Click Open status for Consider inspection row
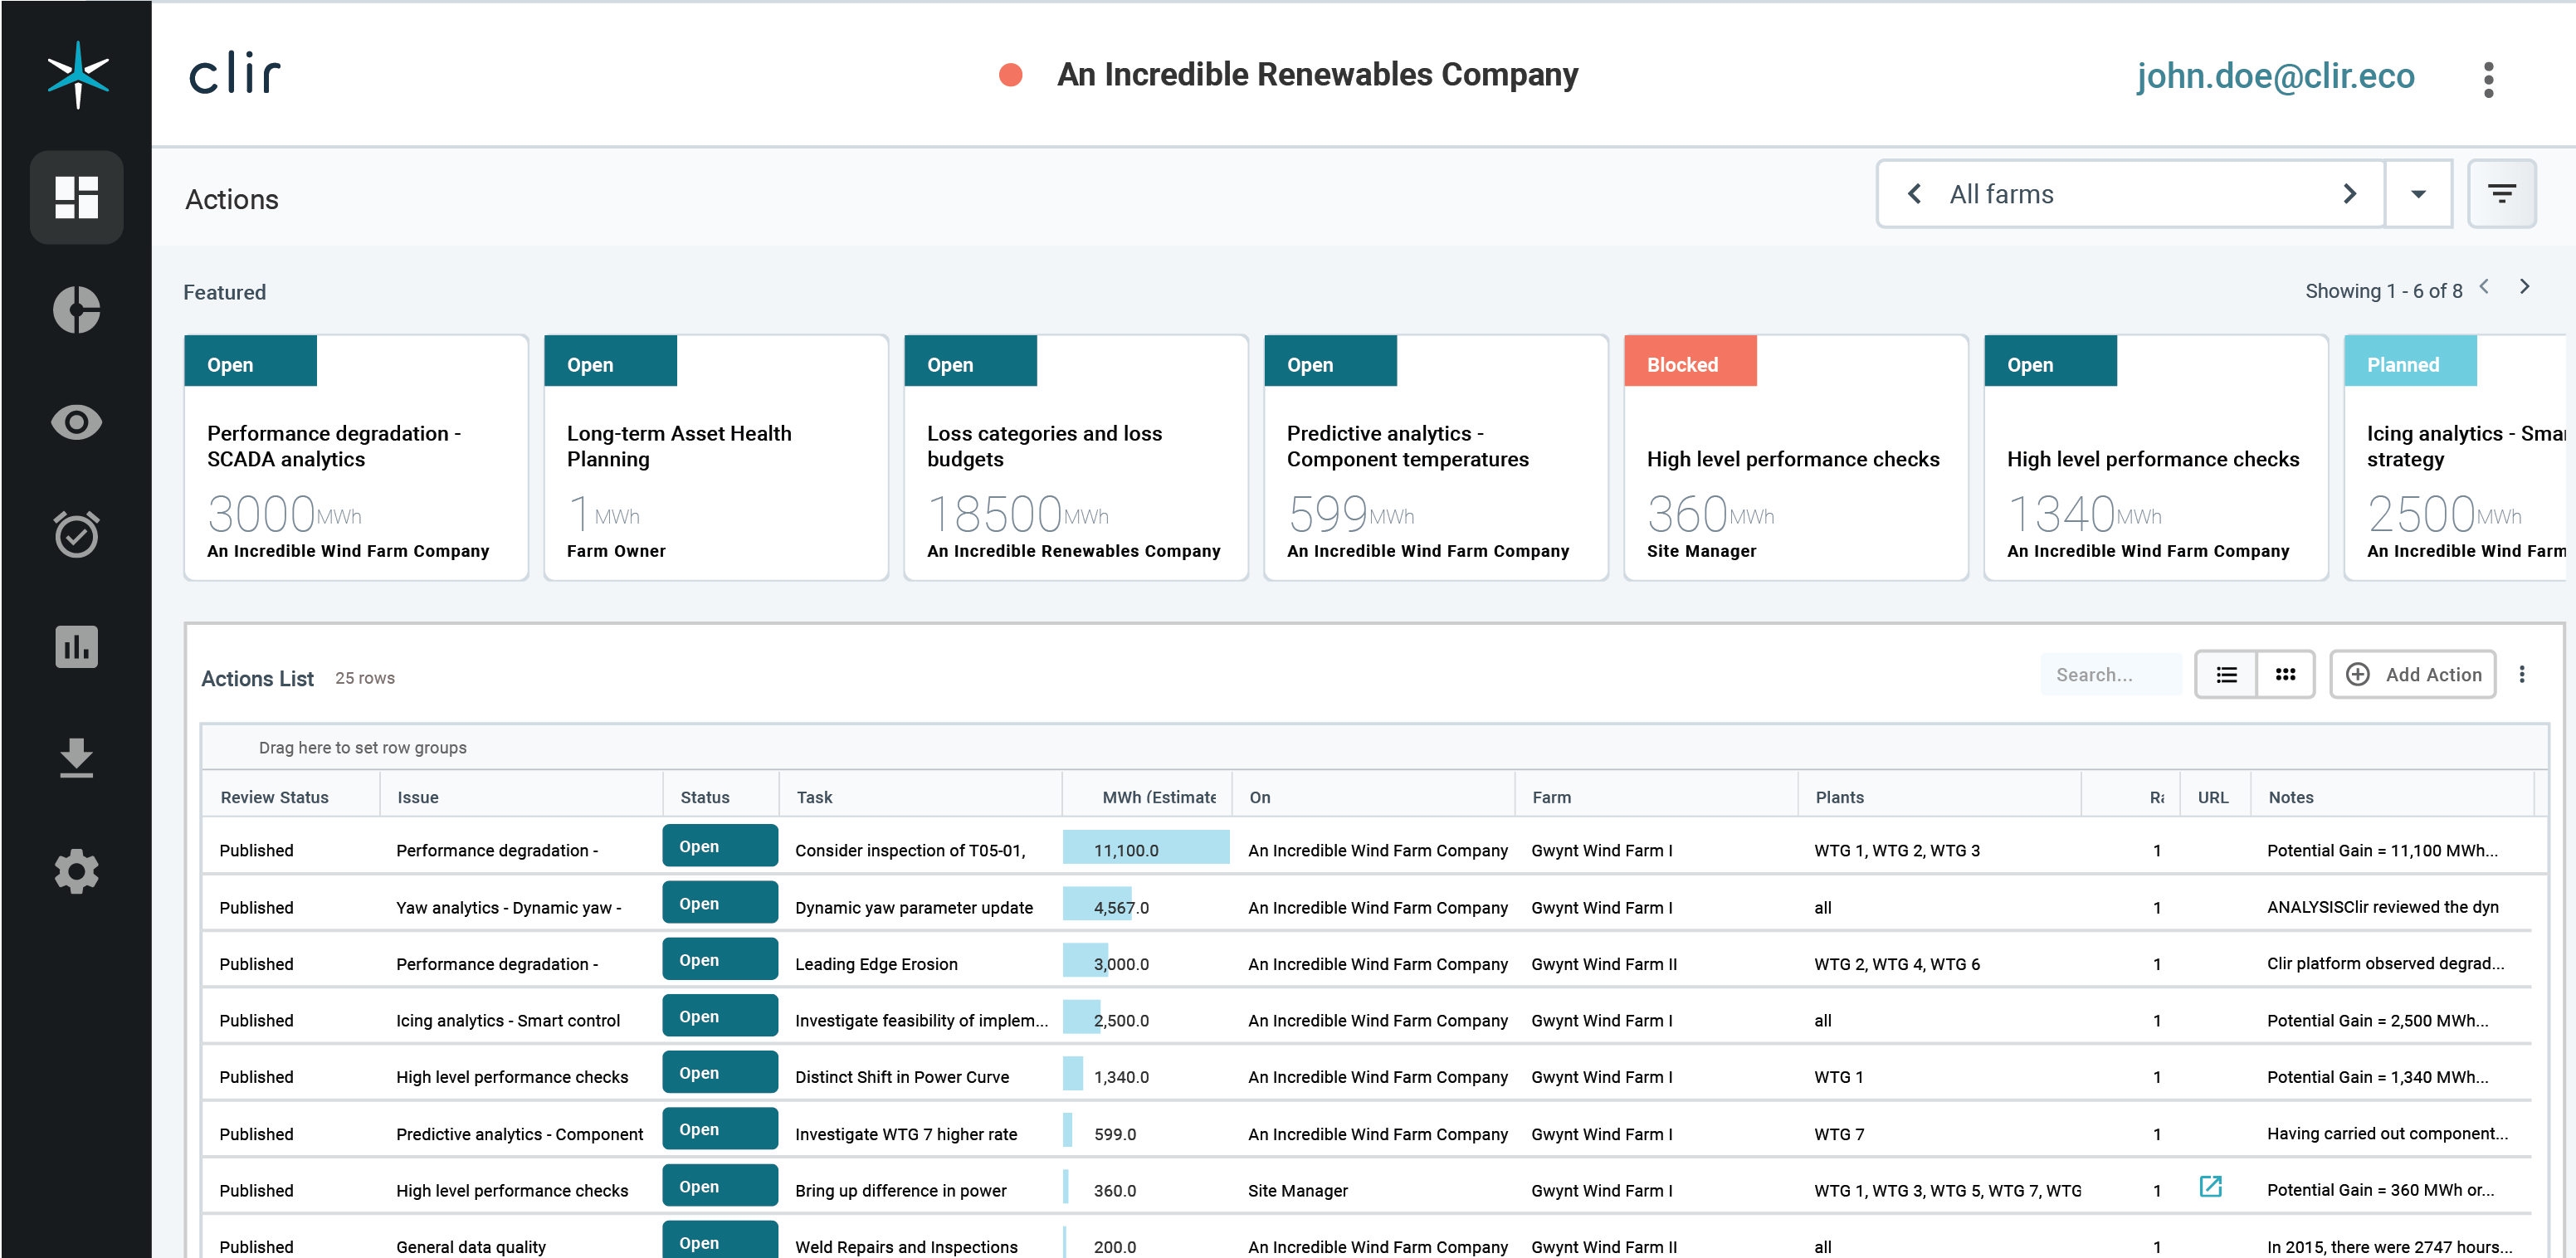This screenshot has height=1258, width=2576. (x=720, y=846)
